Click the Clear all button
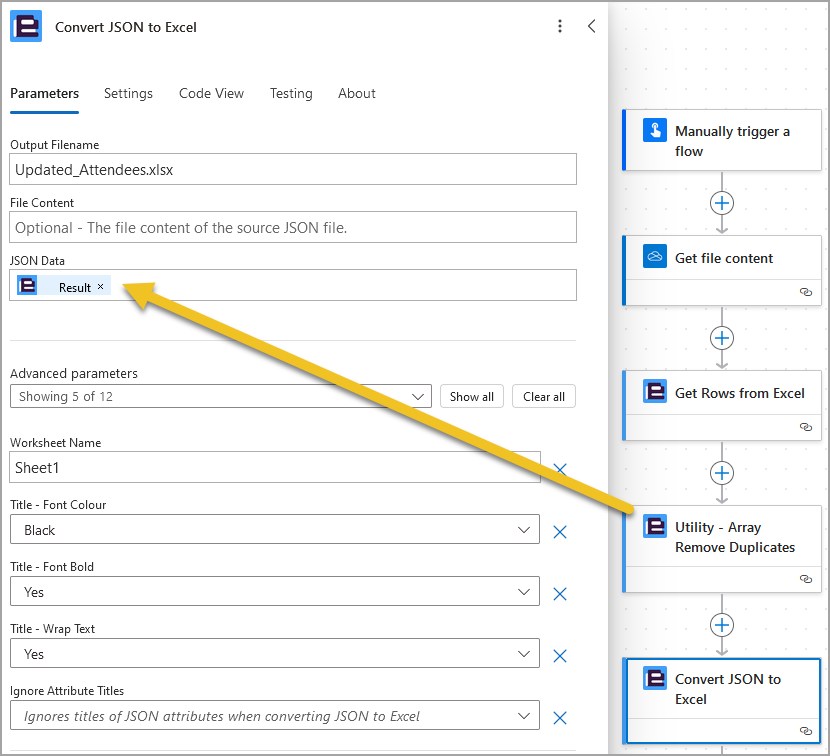Screen dimensions: 830x756 (544, 397)
